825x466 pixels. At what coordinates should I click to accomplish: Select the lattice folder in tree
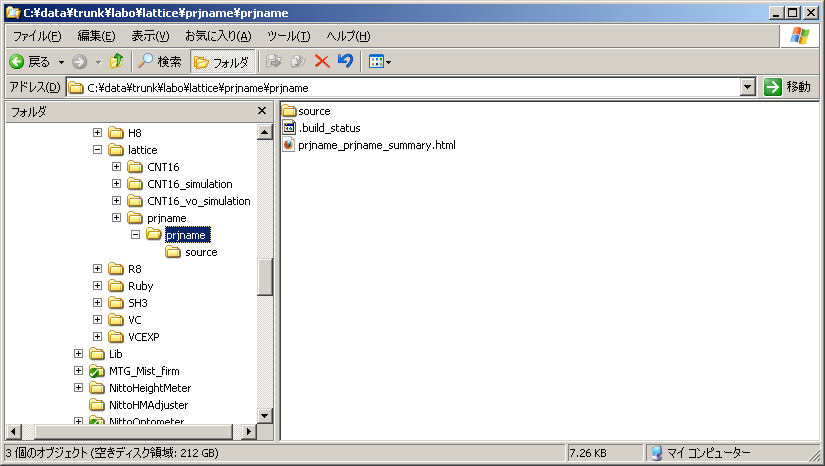pos(143,150)
